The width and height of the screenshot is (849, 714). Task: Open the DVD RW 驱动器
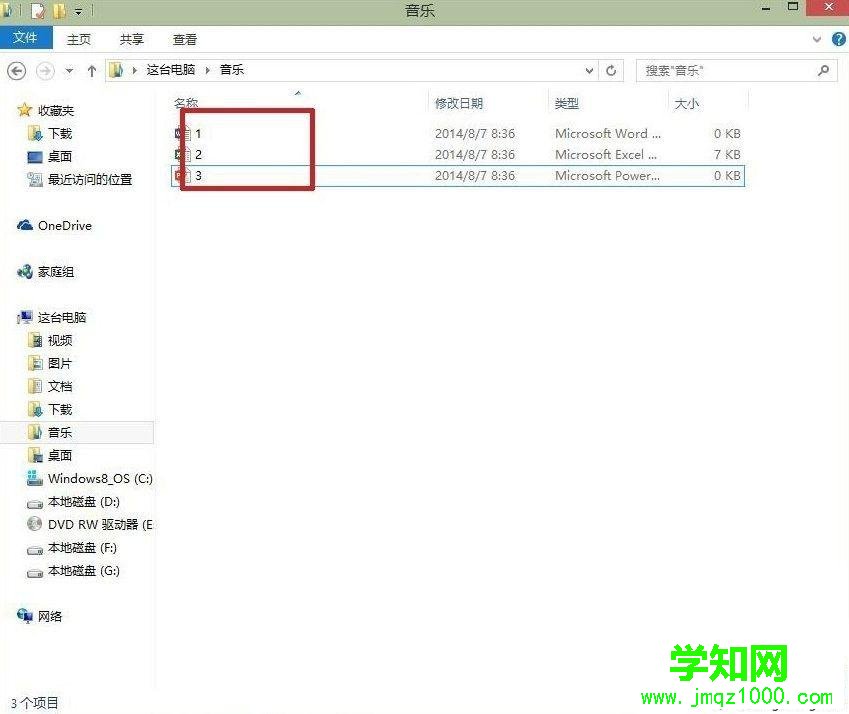(x=100, y=525)
